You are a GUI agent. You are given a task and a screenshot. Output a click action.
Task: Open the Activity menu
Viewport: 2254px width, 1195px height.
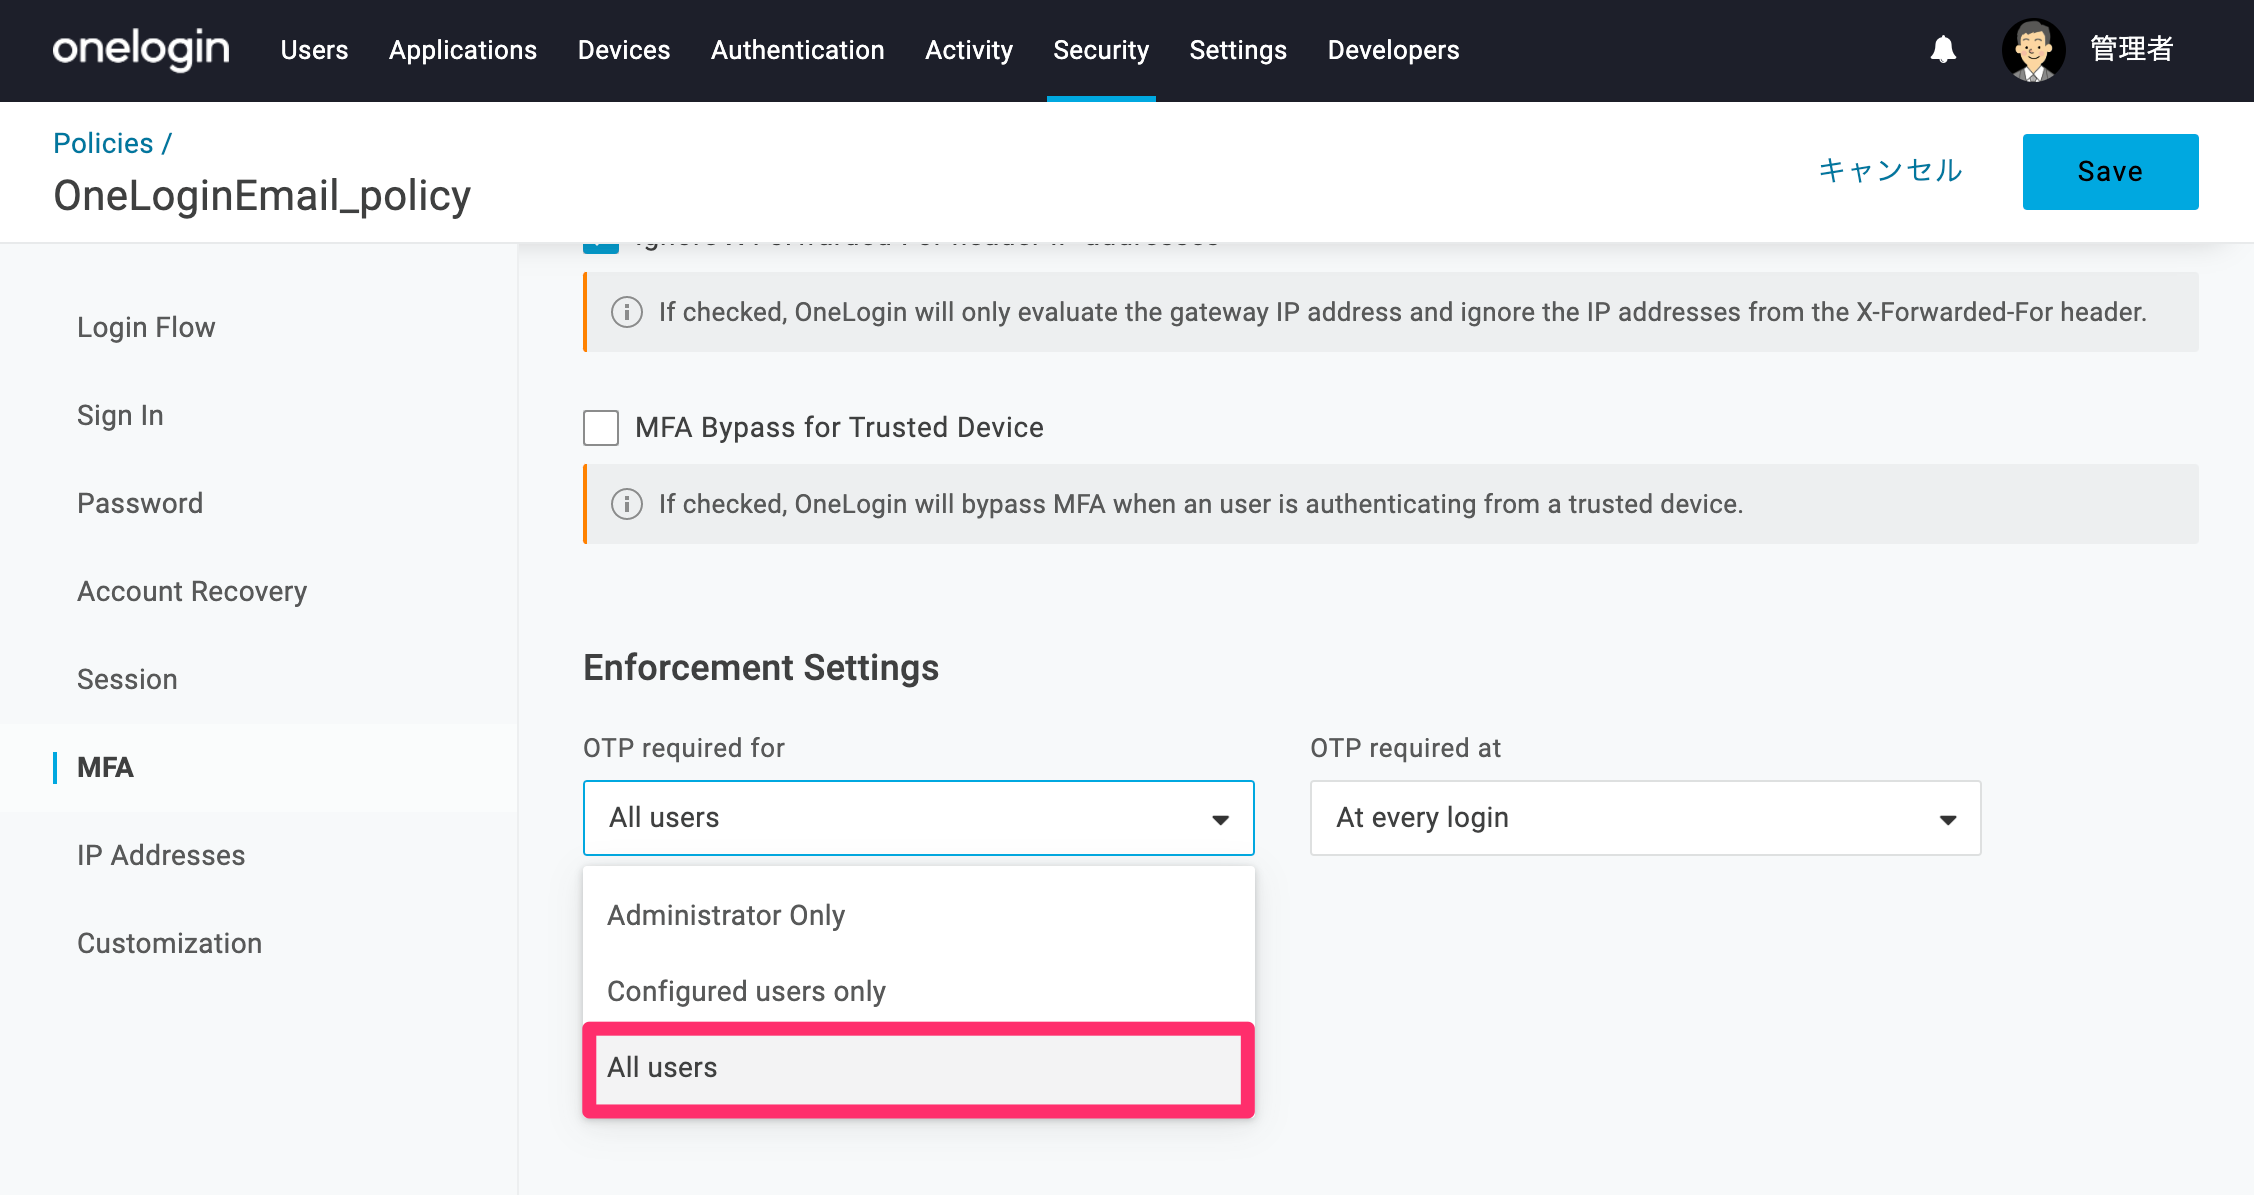(969, 50)
